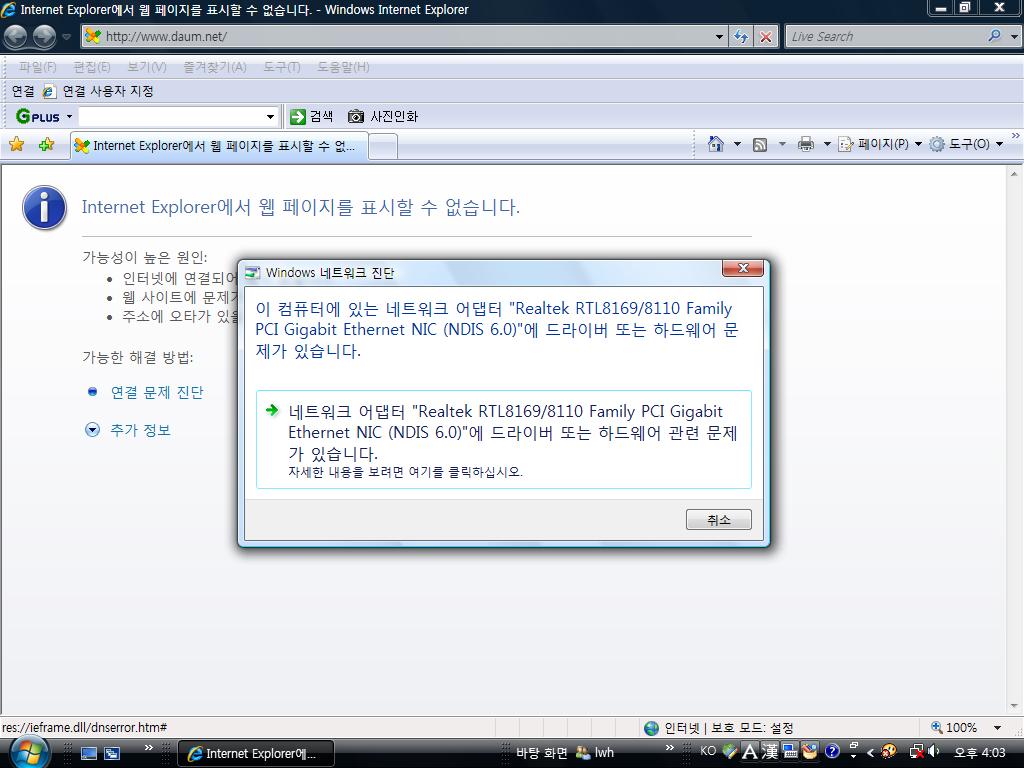Click the volume speaker tray icon
This screenshot has height=768, width=1024.
[934, 752]
